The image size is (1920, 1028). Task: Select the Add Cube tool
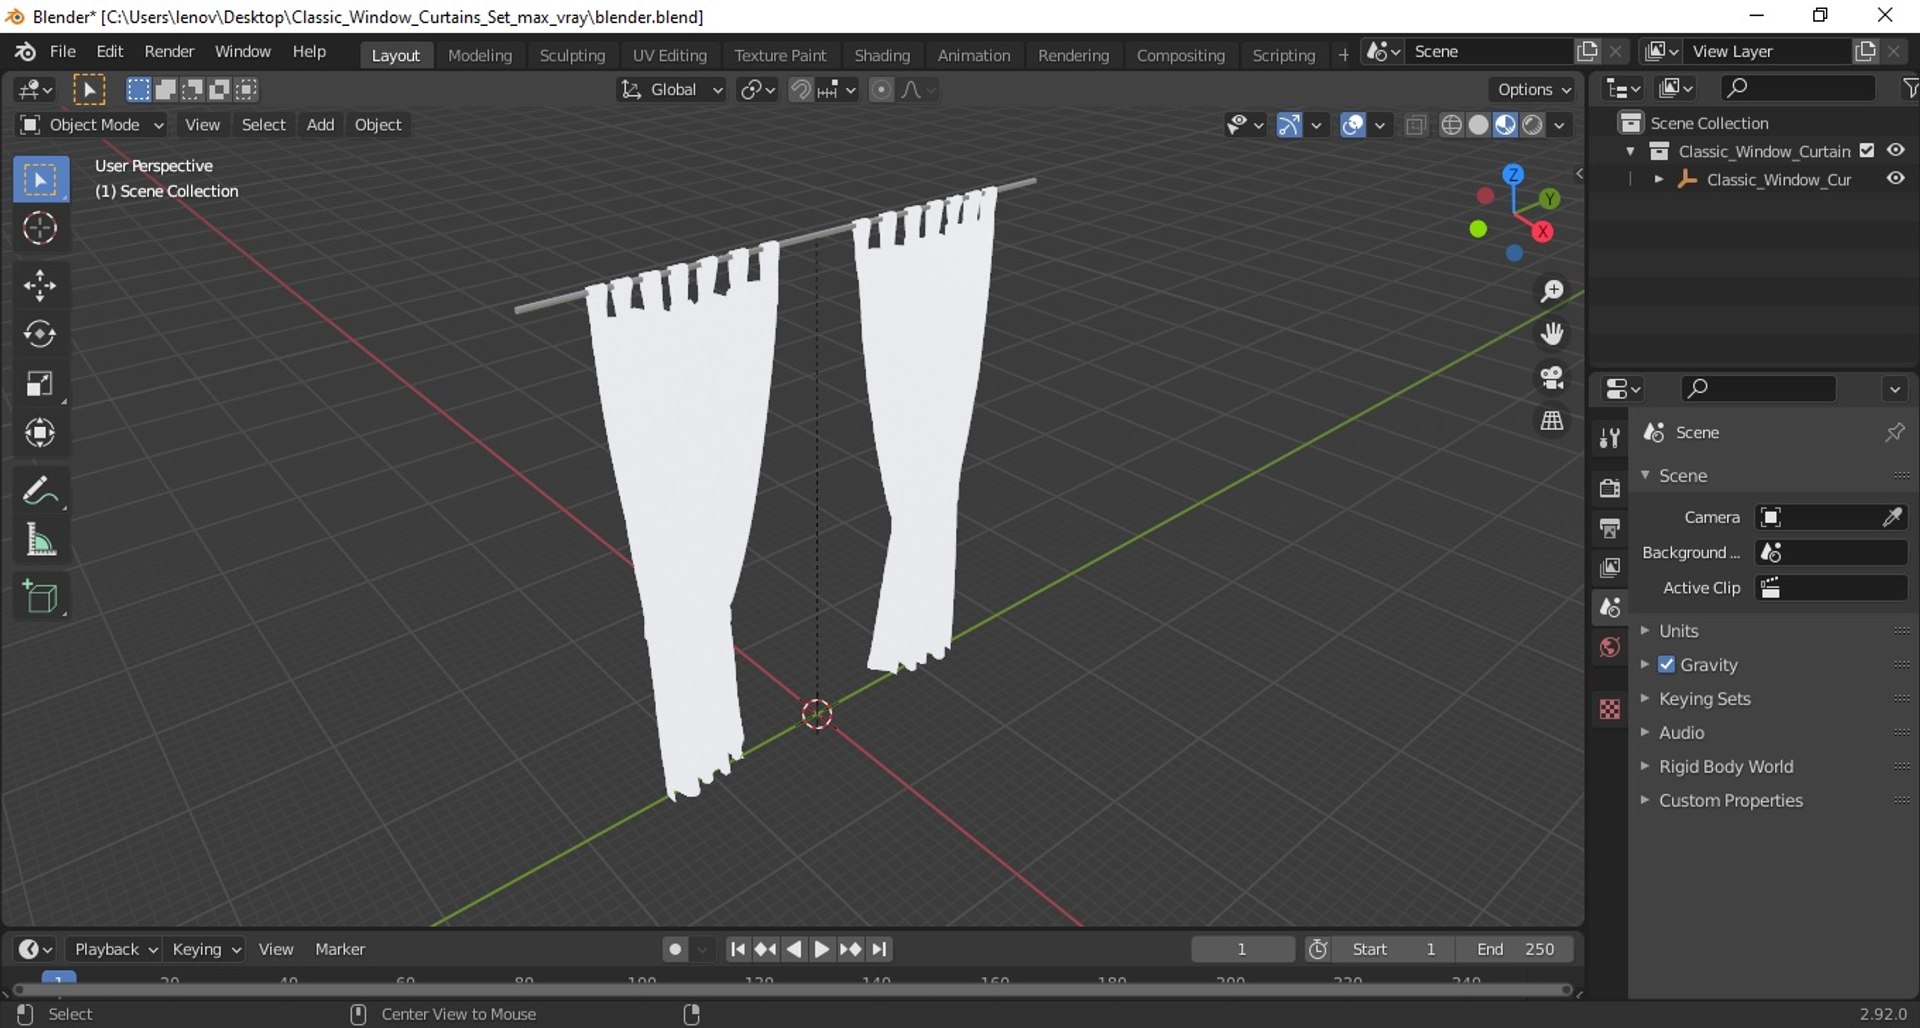click(40, 598)
